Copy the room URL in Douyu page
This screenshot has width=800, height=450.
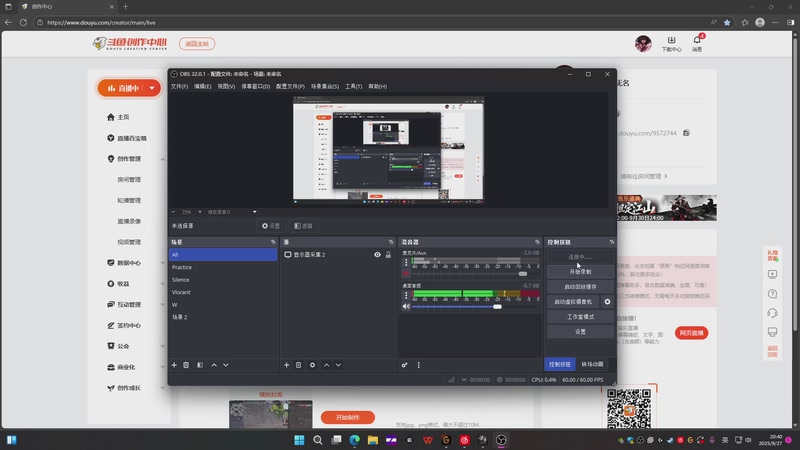[686, 133]
